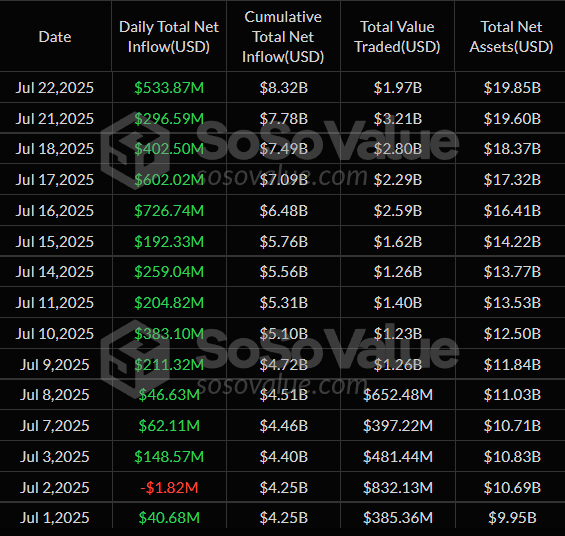Select the $832.13M traded value on Jul 2

[397, 487]
